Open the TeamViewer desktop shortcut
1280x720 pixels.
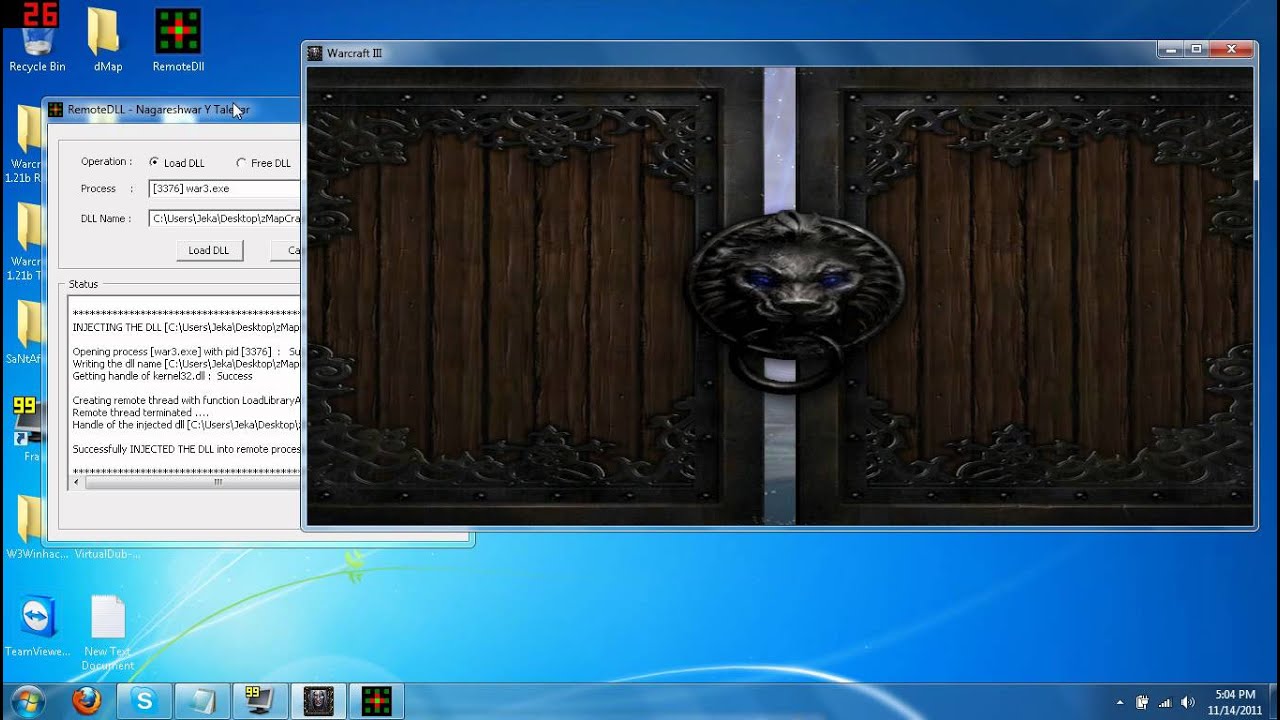37,626
